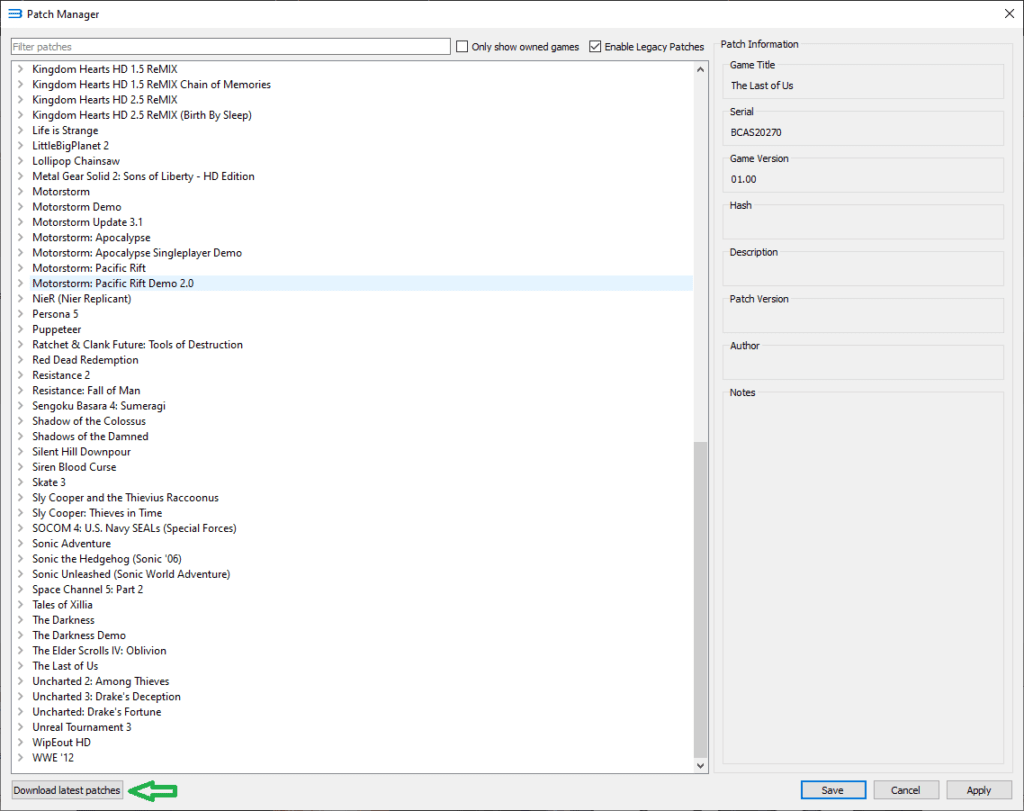This screenshot has width=1024, height=811.
Task: Expand Life is Strange patches
Action: tap(20, 130)
